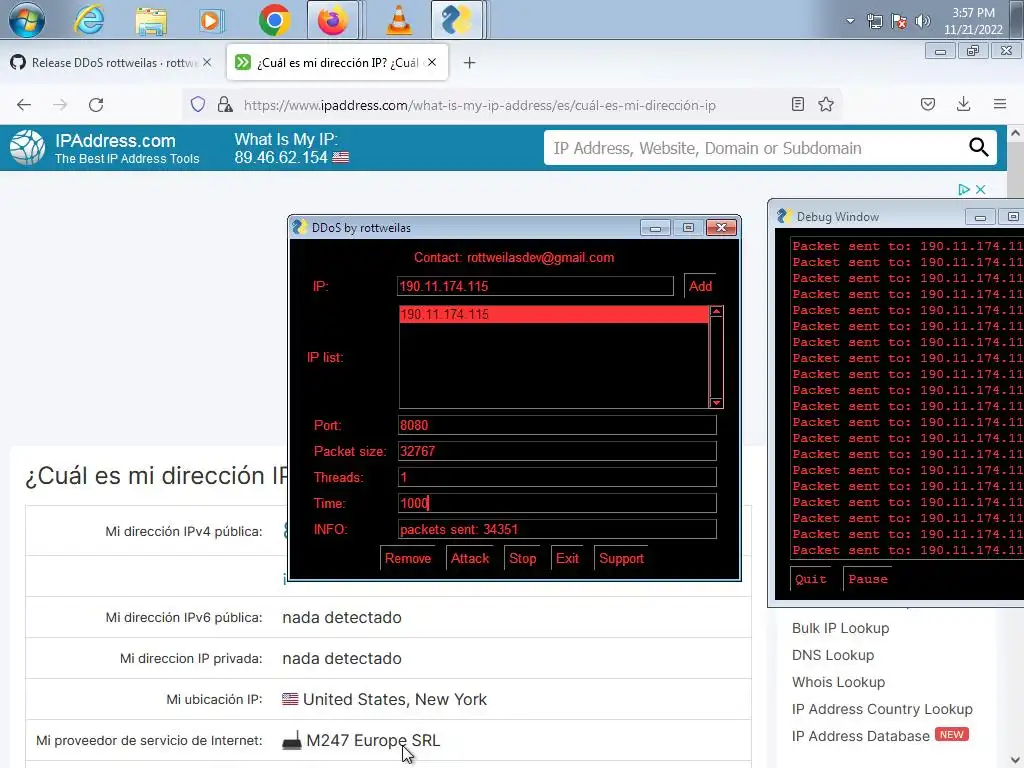
Task: Click the IP field in DDoS window
Action: coord(535,286)
